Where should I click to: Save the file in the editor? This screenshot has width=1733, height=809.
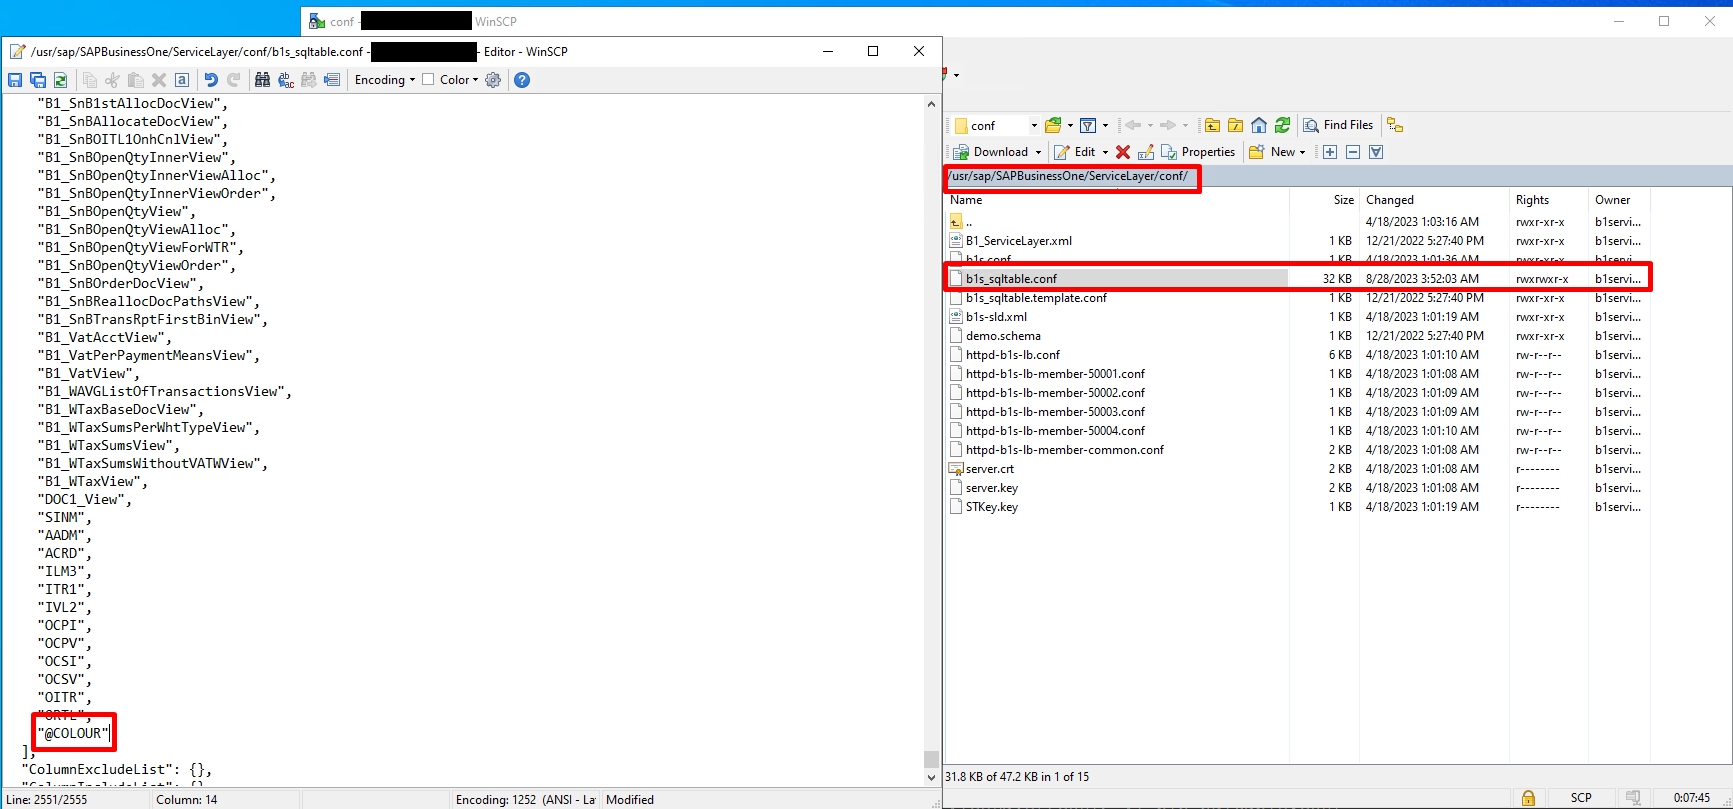15,80
